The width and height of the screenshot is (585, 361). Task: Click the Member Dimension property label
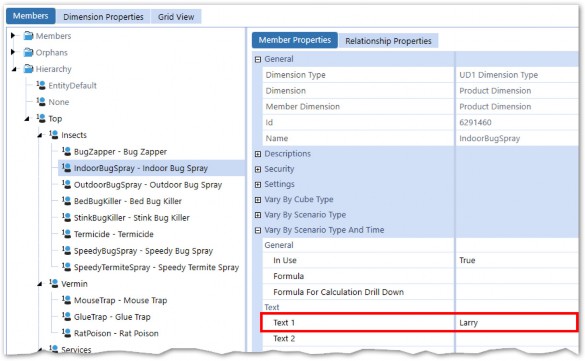click(303, 107)
